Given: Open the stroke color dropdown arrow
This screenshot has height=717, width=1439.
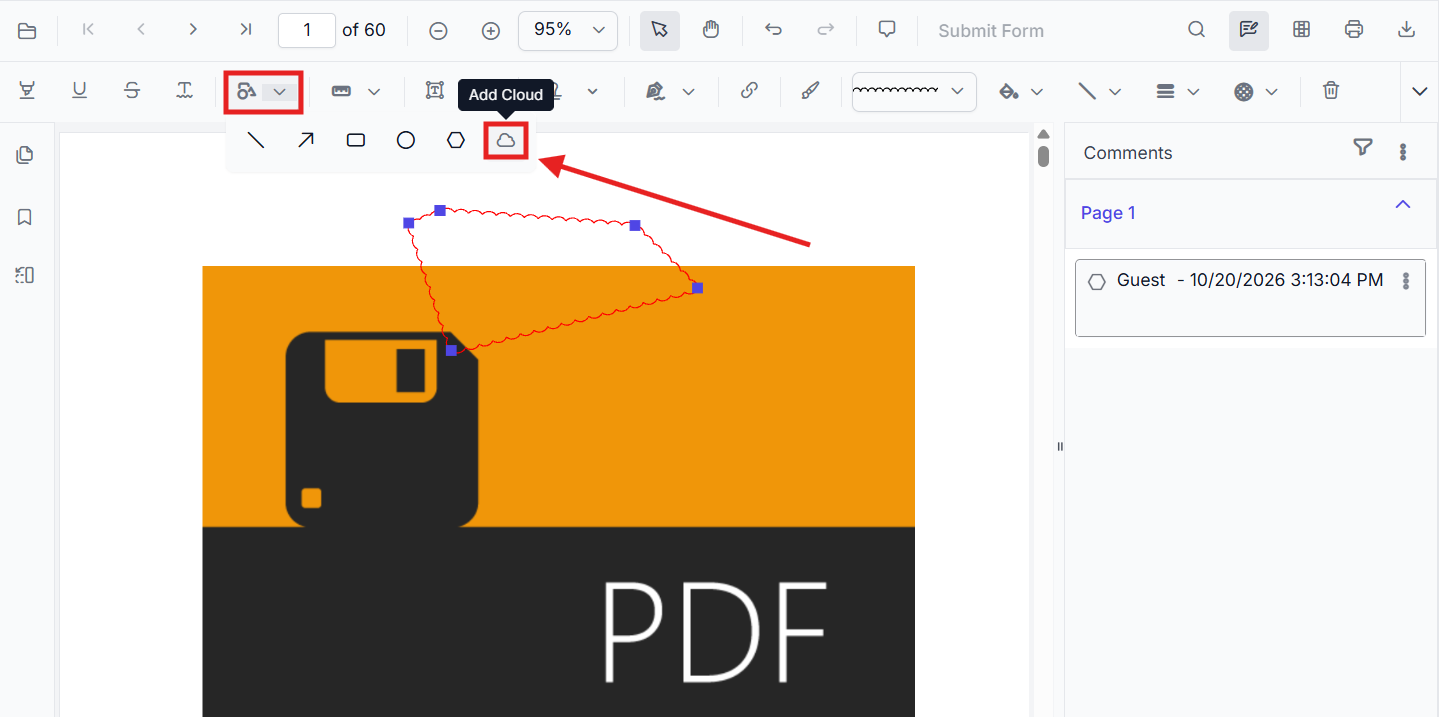Looking at the screenshot, I should tap(1115, 92).
